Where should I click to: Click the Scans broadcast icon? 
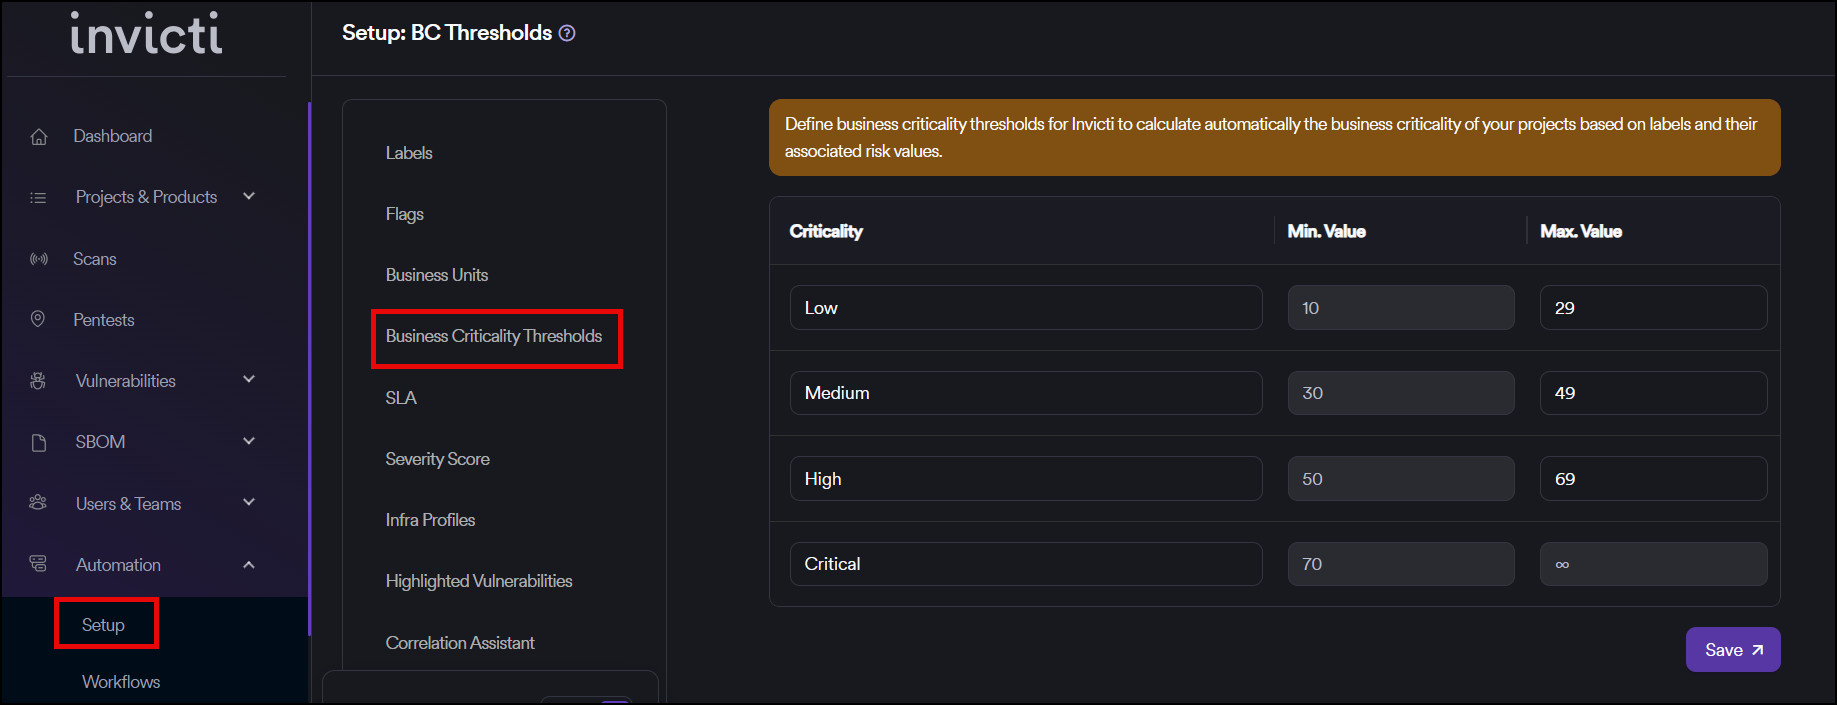(39, 260)
